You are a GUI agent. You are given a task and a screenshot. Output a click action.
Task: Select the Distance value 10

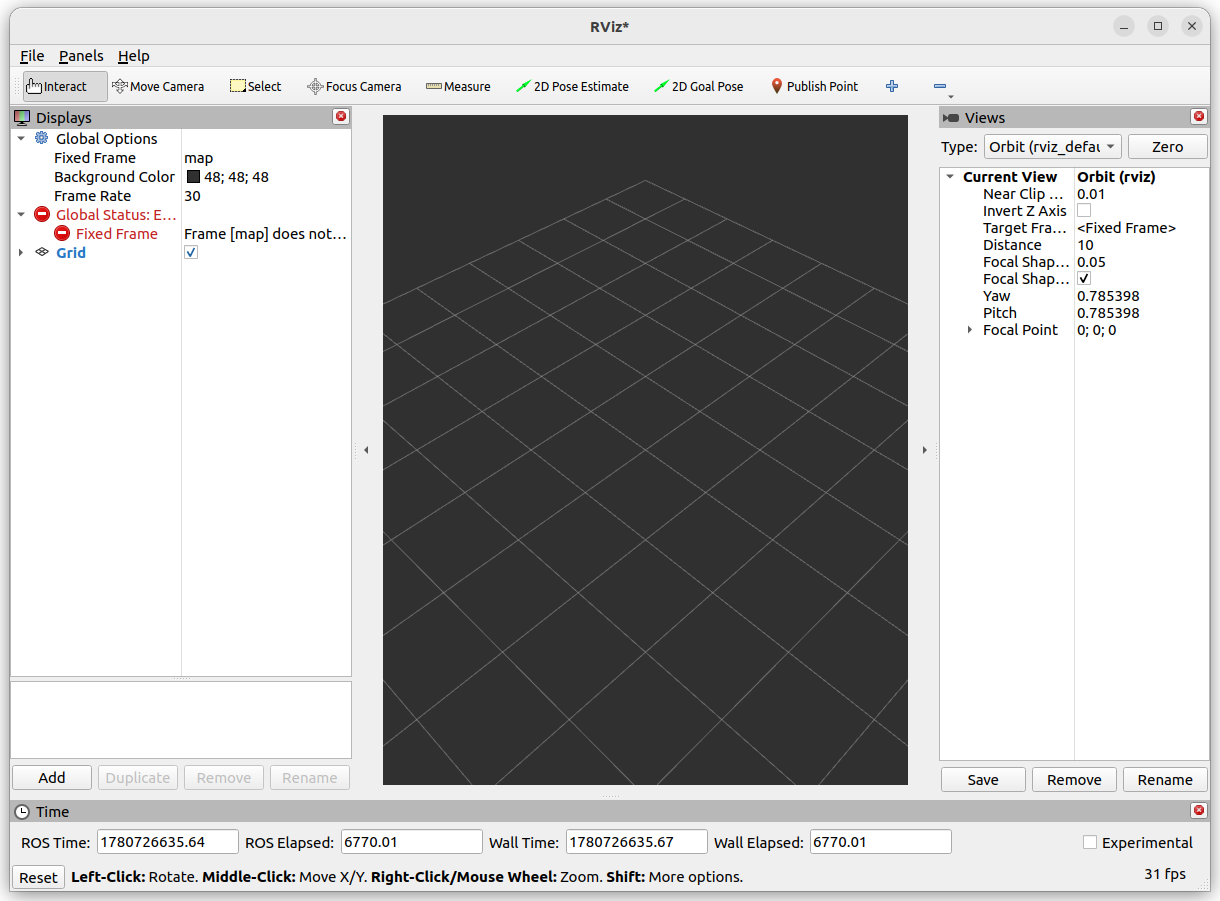click(1085, 245)
